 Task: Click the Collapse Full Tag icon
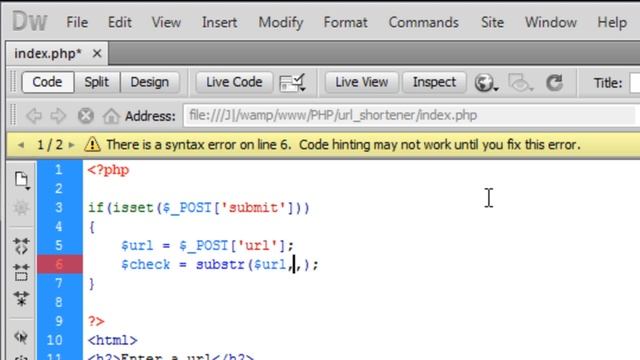point(21,246)
